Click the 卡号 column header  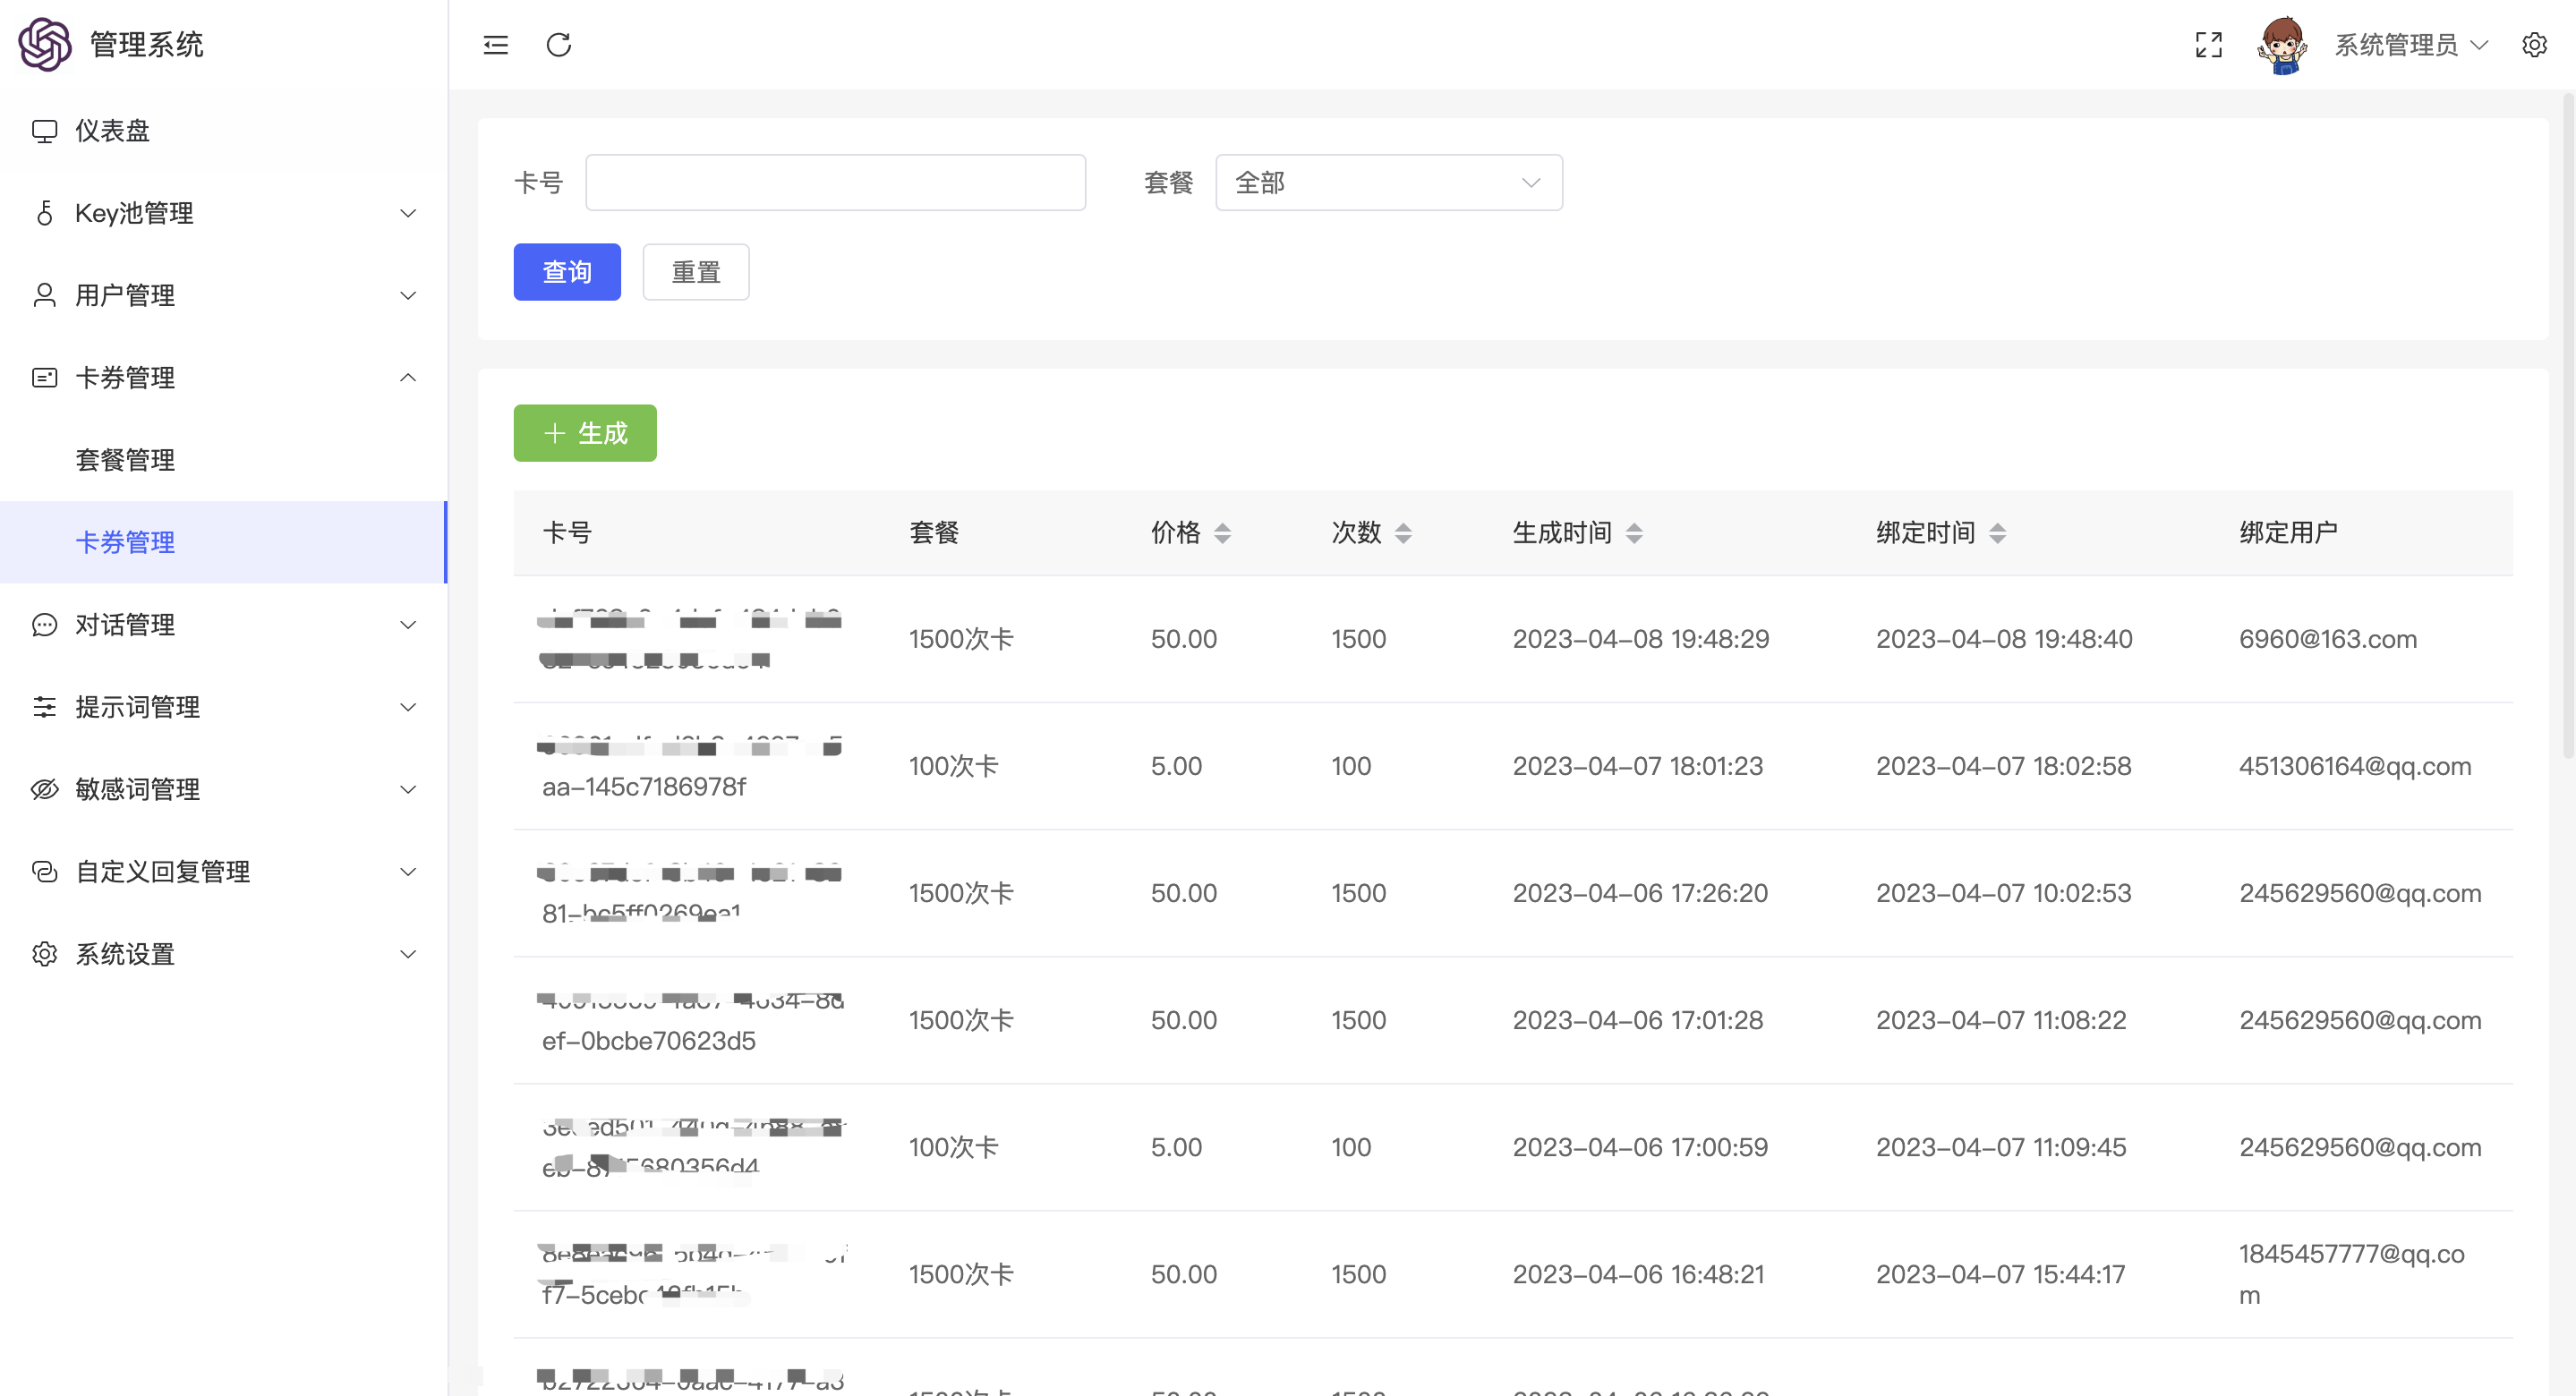(x=567, y=533)
